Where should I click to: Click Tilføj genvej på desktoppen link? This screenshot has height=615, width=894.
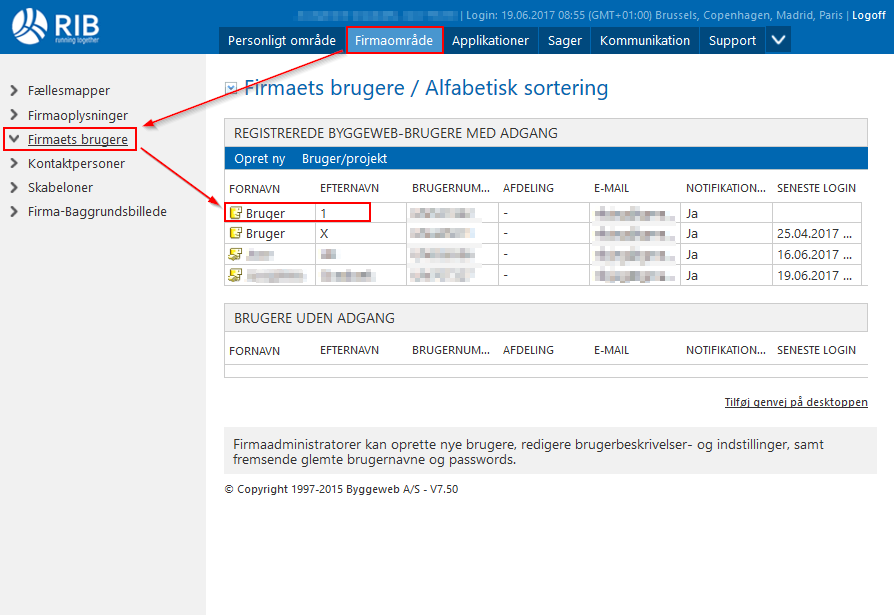pyautogui.click(x=796, y=403)
